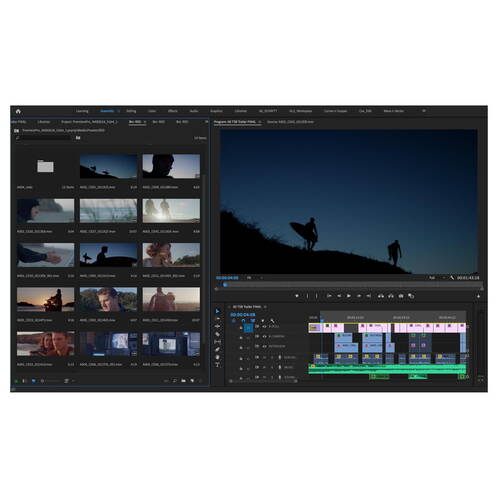Click the Extract button

tap(391, 296)
